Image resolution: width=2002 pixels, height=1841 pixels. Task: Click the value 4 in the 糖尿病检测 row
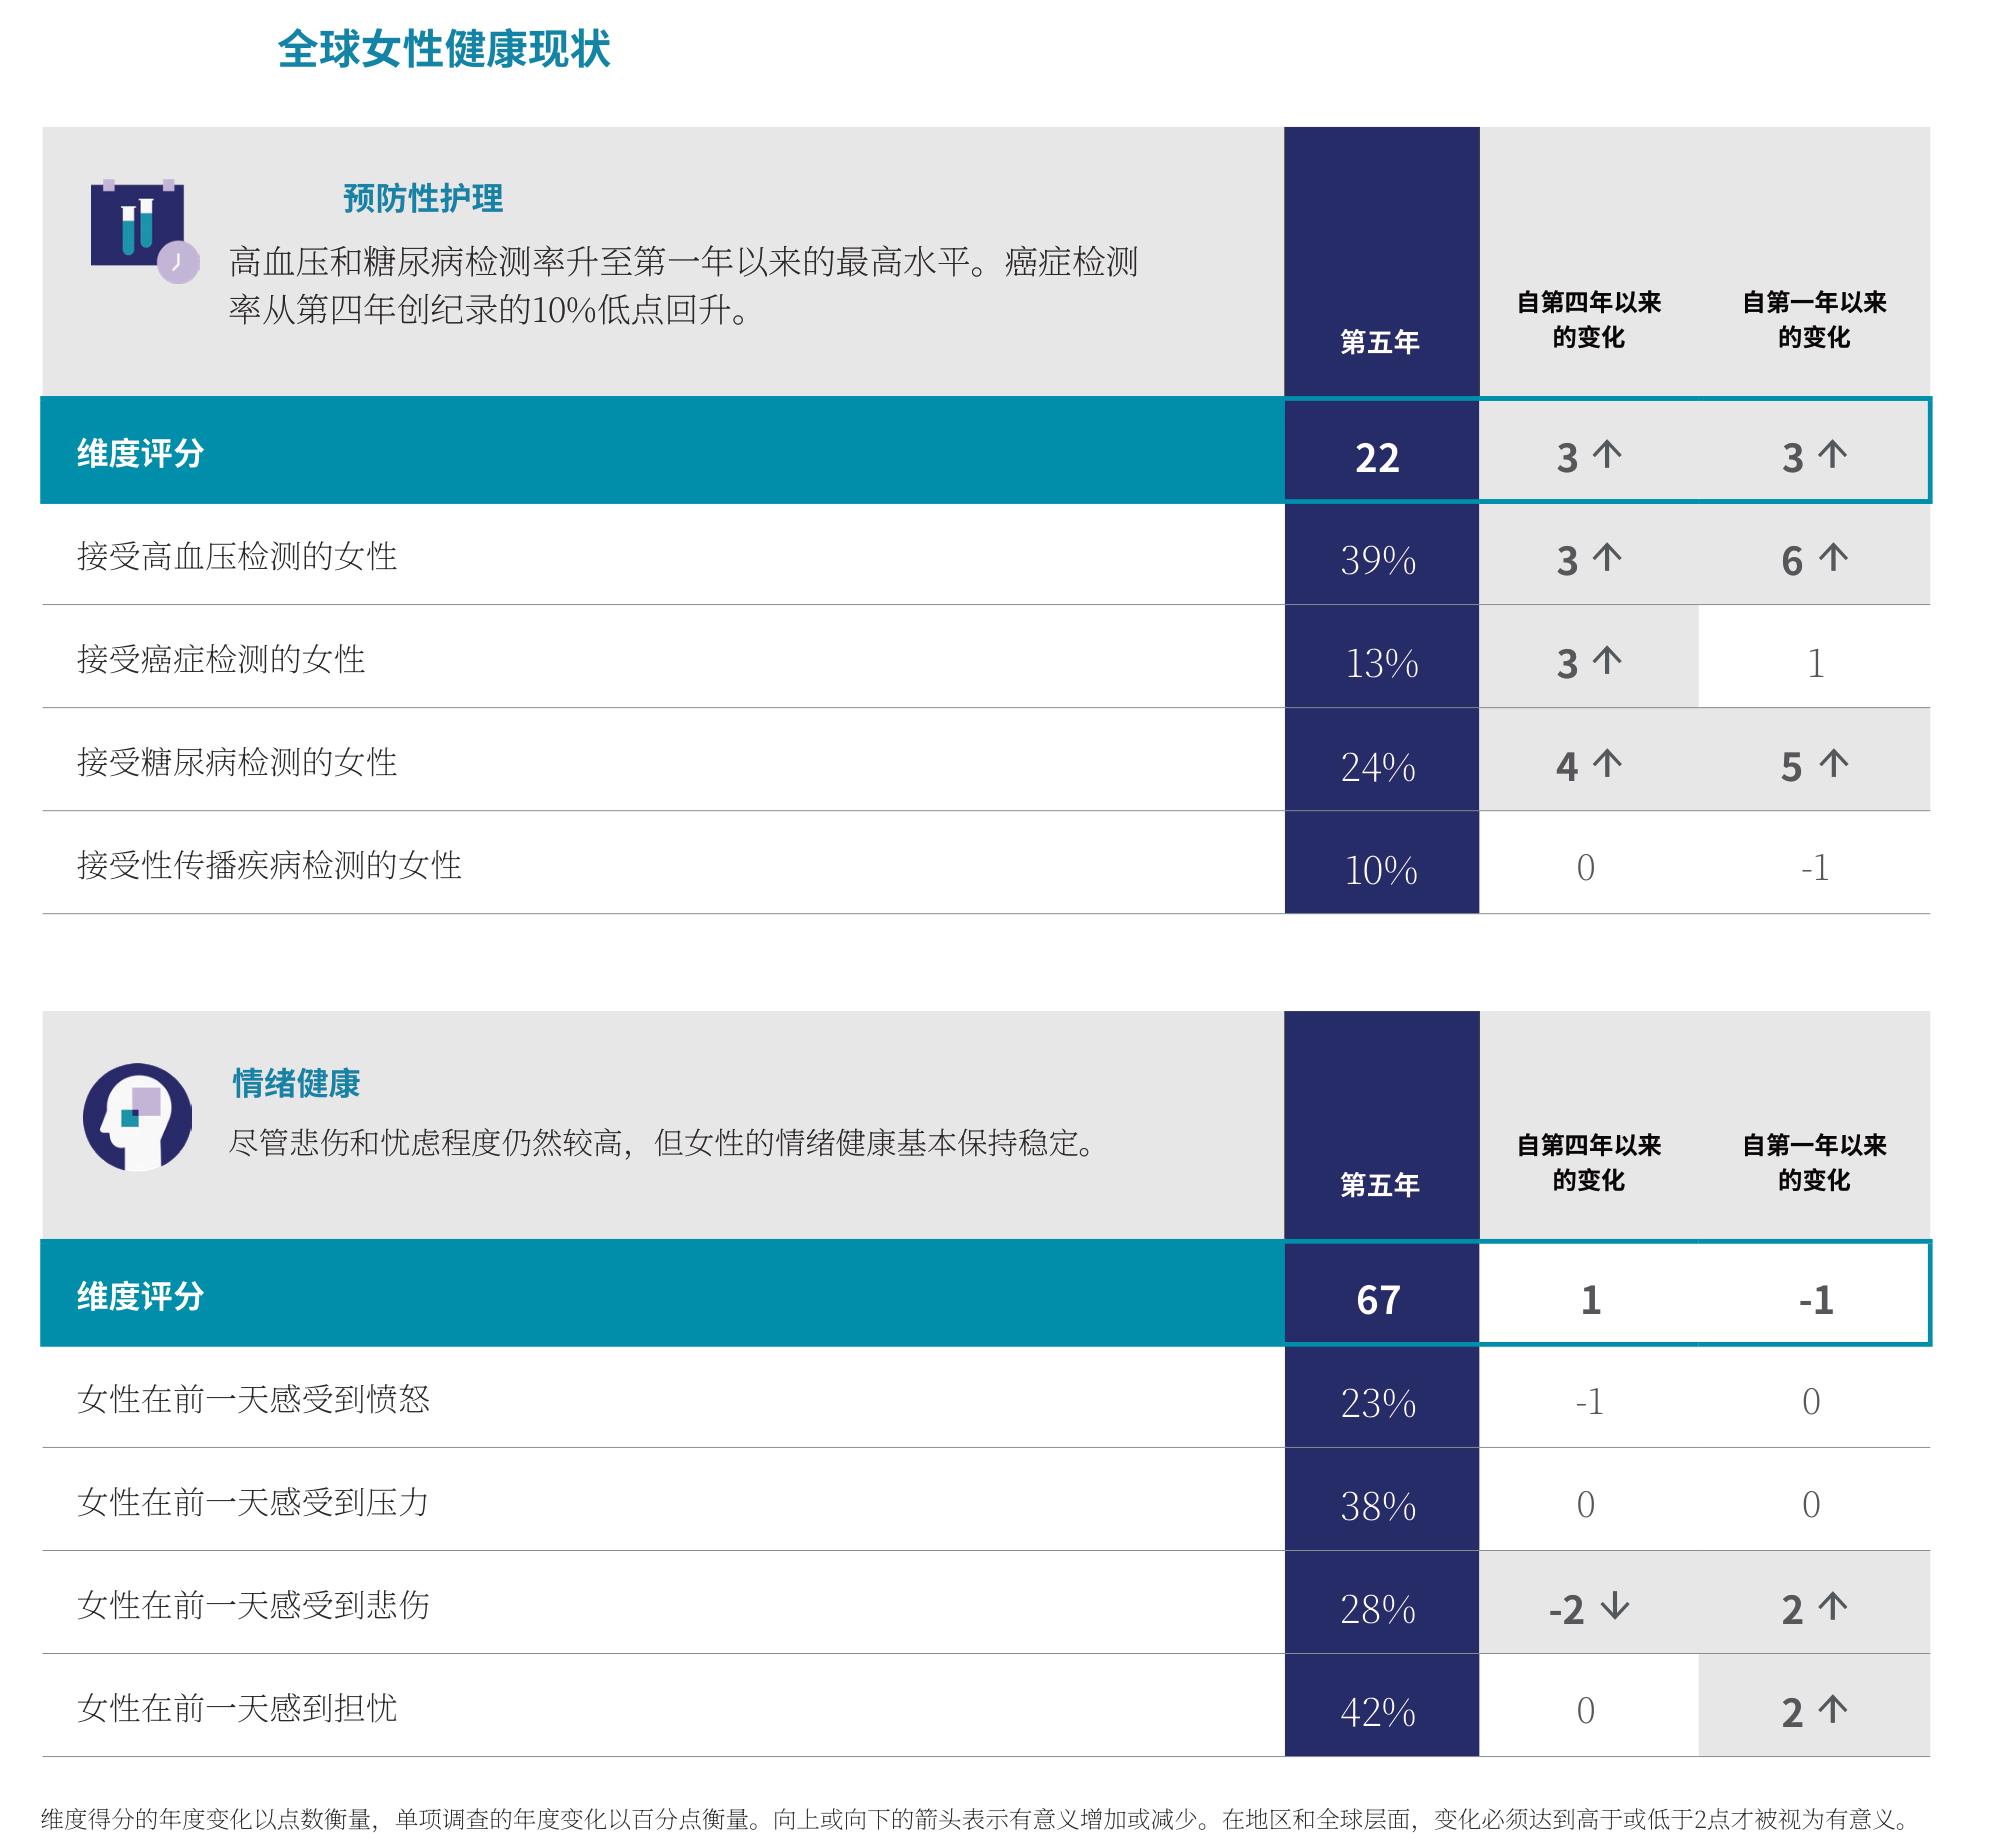[x=1567, y=767]
